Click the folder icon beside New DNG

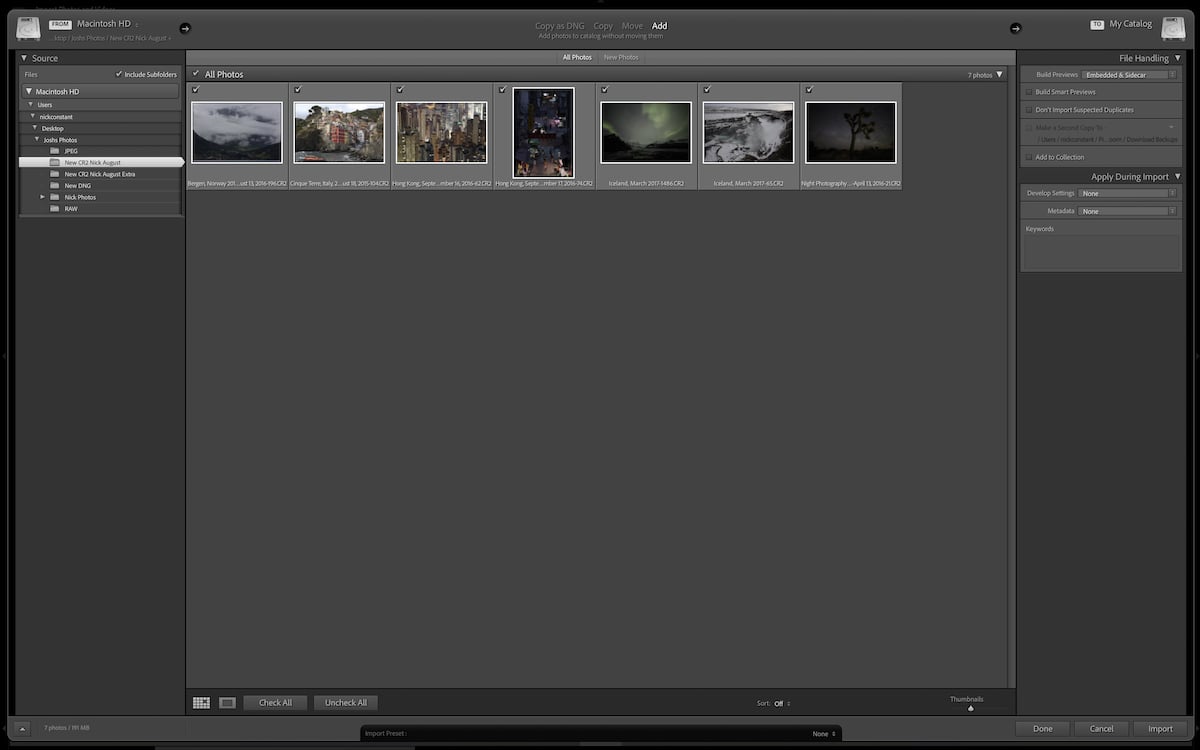[57, 185]
